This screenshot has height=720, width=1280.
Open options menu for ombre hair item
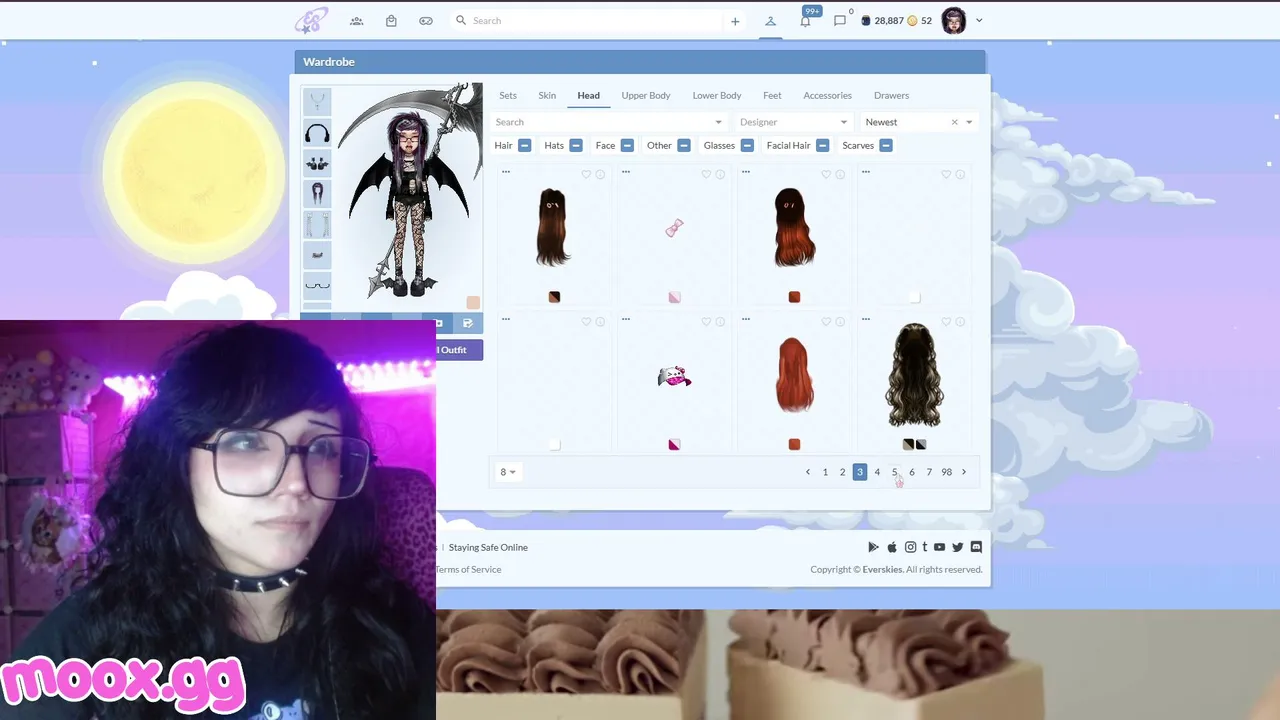point(746,172)
